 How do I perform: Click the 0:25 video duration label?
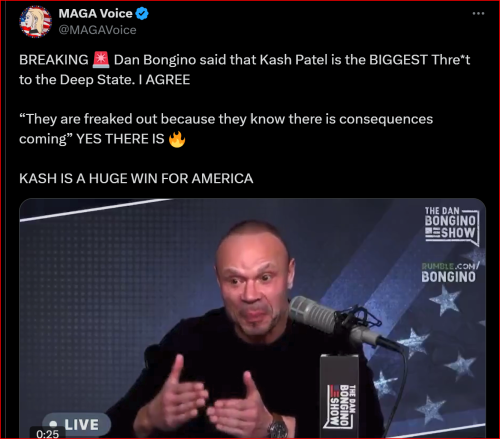47,434
